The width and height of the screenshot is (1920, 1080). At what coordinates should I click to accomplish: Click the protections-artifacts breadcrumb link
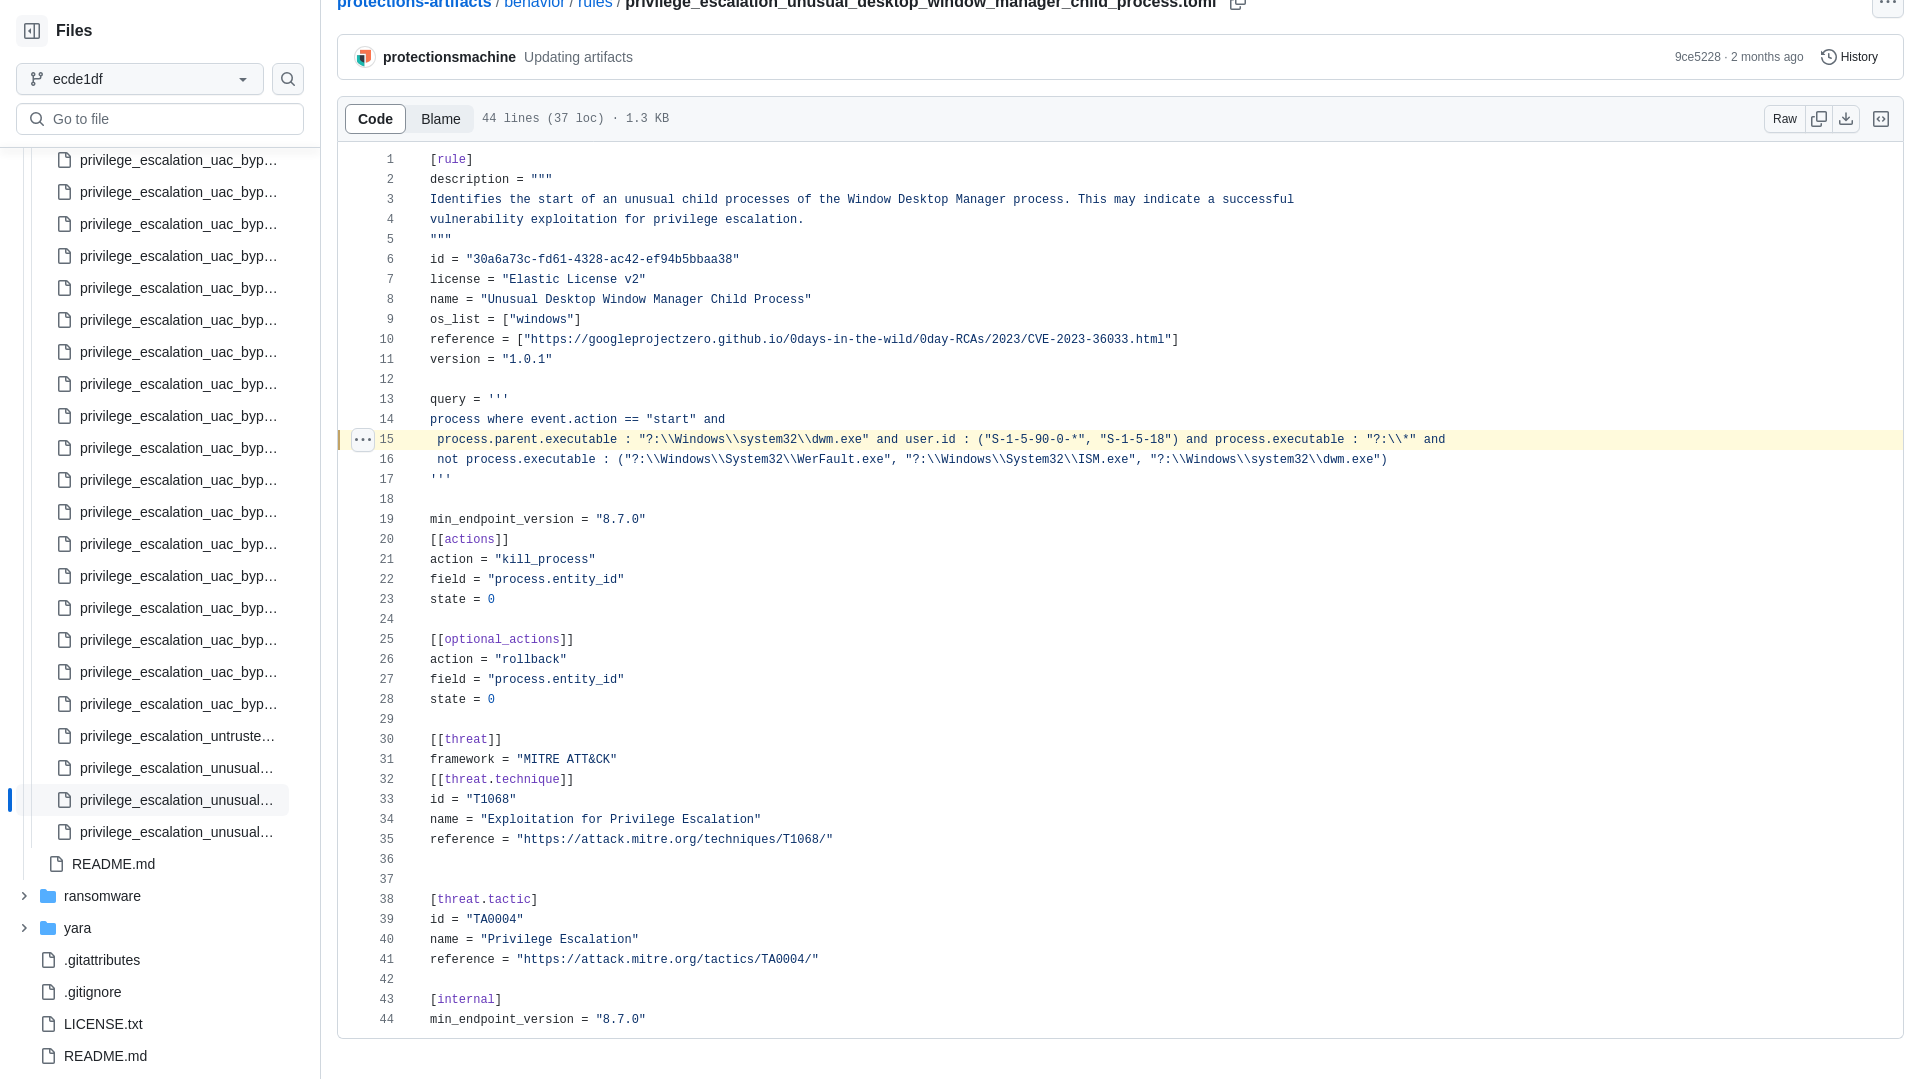point(413,5)
